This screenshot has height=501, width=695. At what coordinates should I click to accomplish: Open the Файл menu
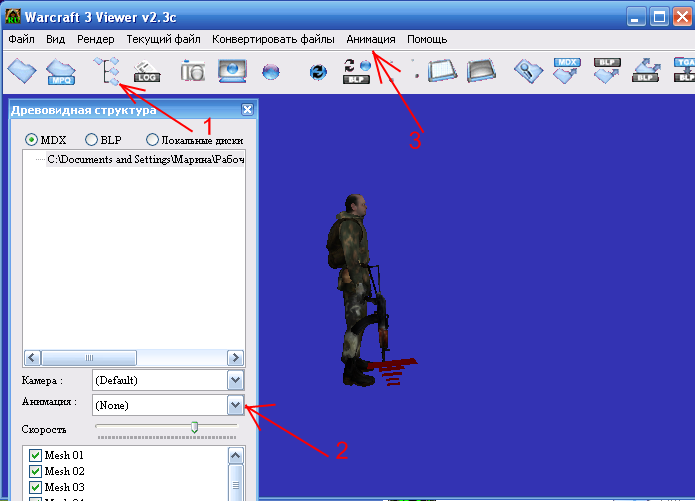(21, 39)
